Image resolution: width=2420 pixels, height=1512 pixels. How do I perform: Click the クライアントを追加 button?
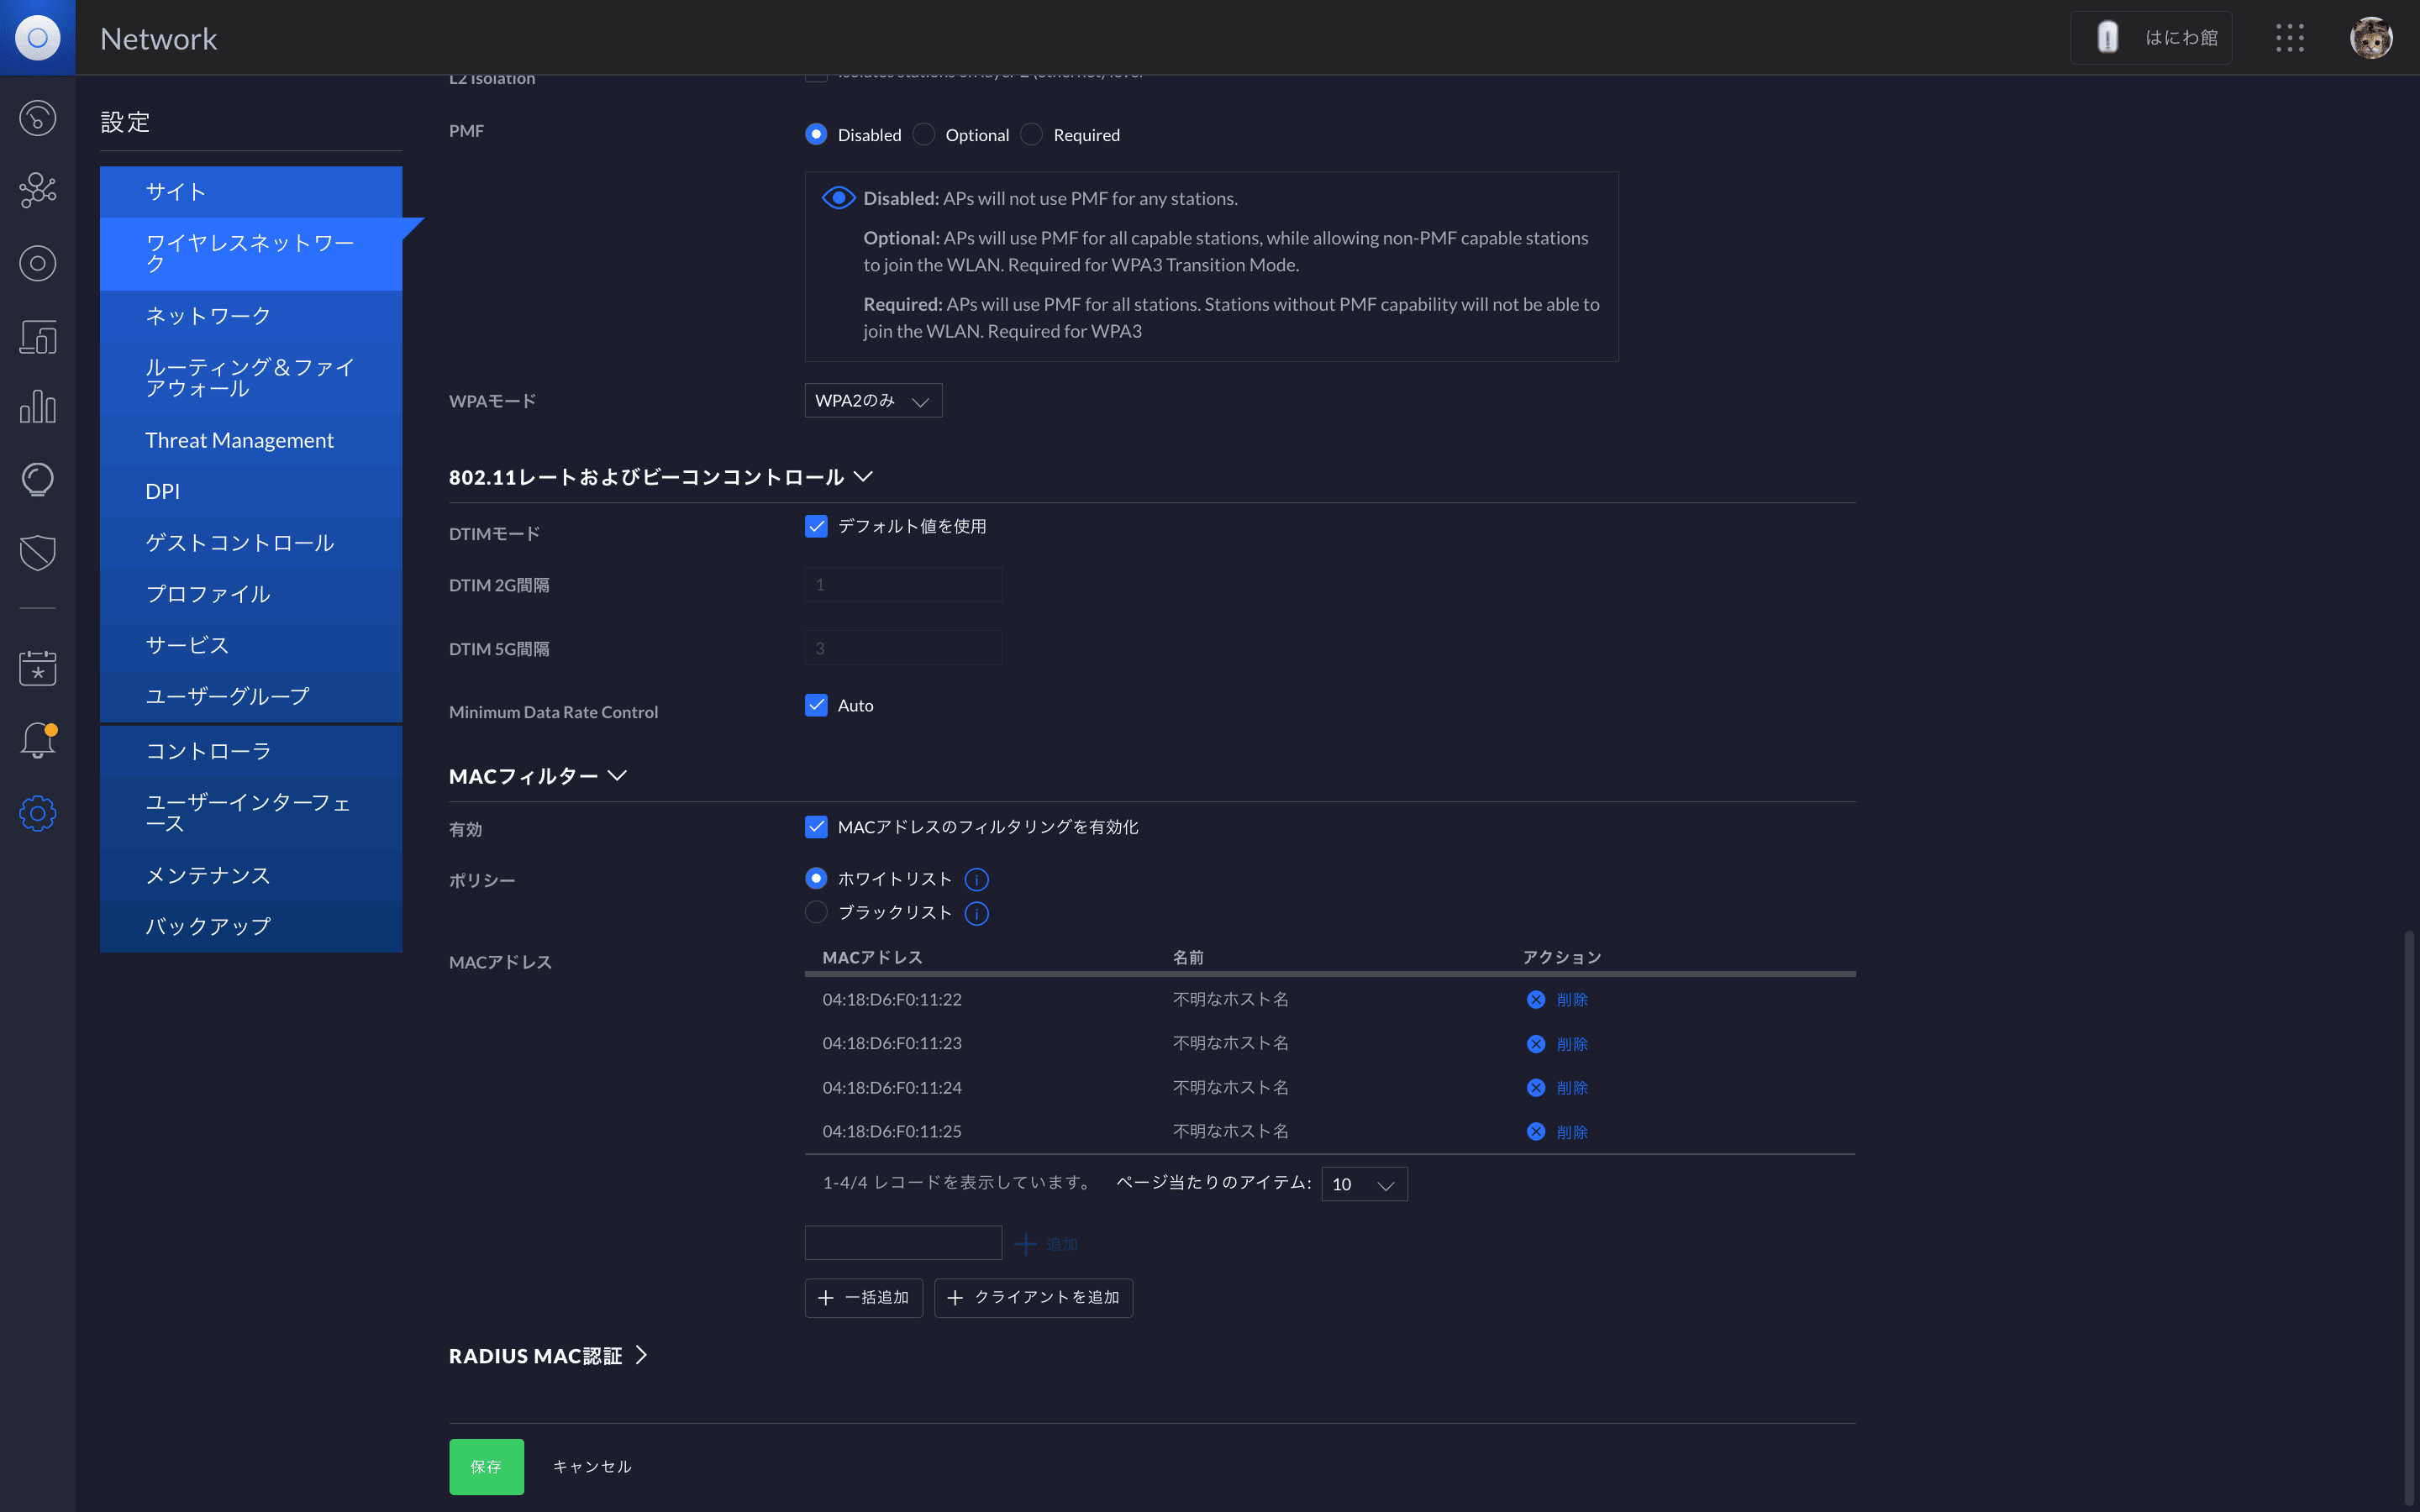point(1033,1297)
